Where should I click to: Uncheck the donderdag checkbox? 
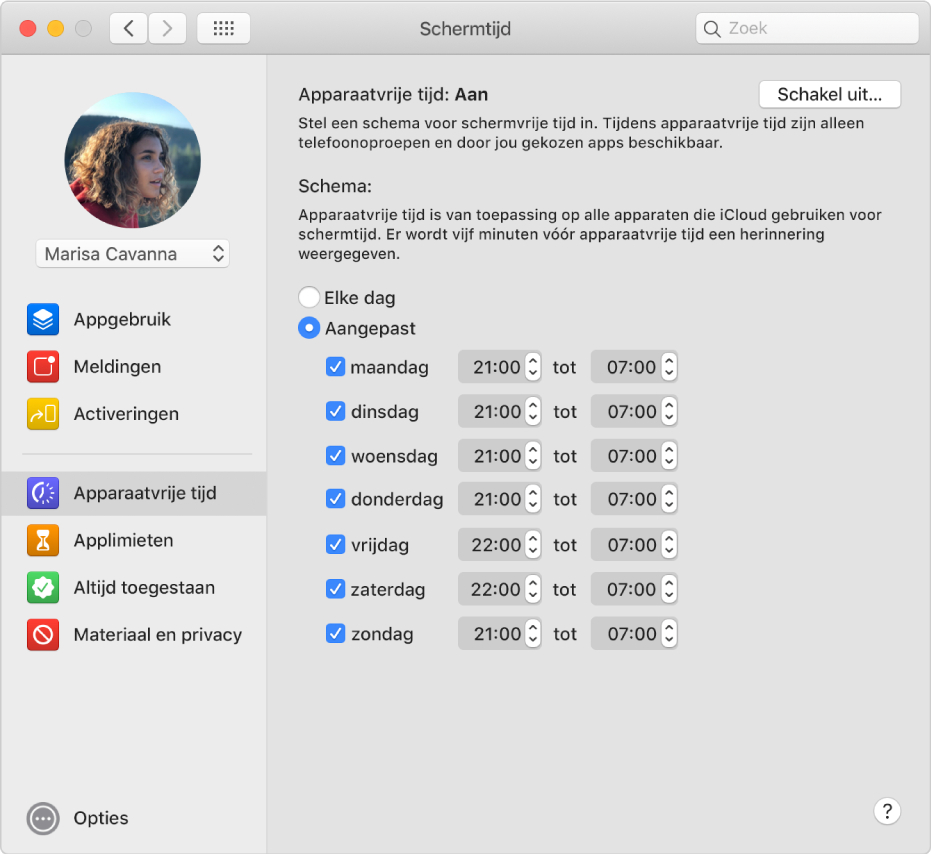pos(335,499)
